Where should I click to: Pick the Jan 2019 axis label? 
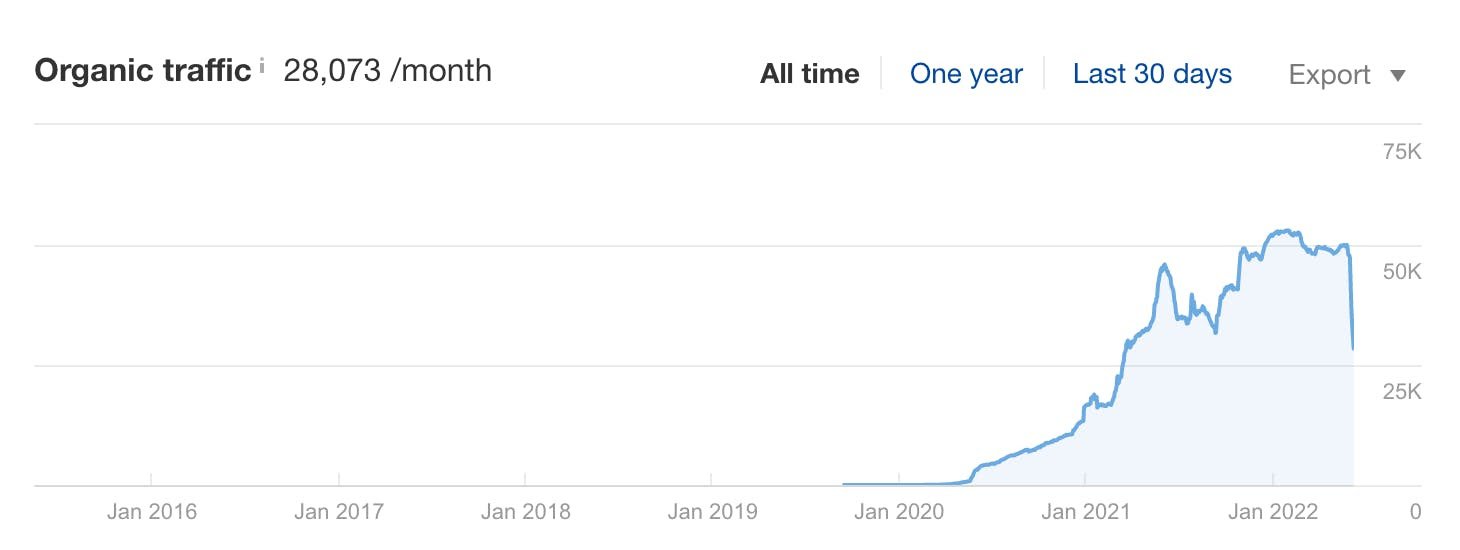[x=712, y=512]
